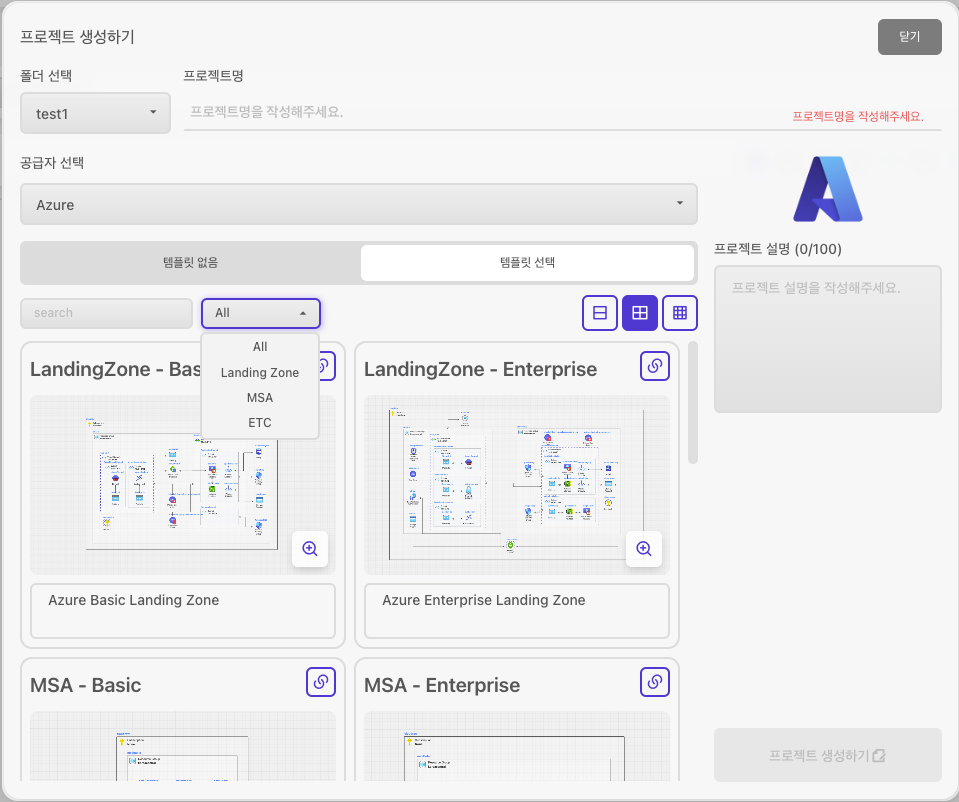Expand the Azure provider dropdown
This screenshot has height=802, width=959.
[358, 204]
